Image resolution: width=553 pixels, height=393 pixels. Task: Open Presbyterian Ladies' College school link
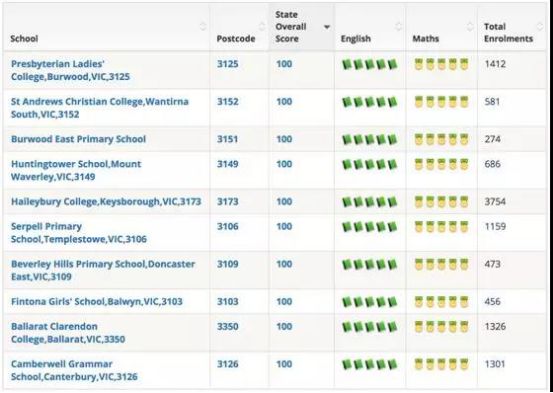tap(71, 70)
